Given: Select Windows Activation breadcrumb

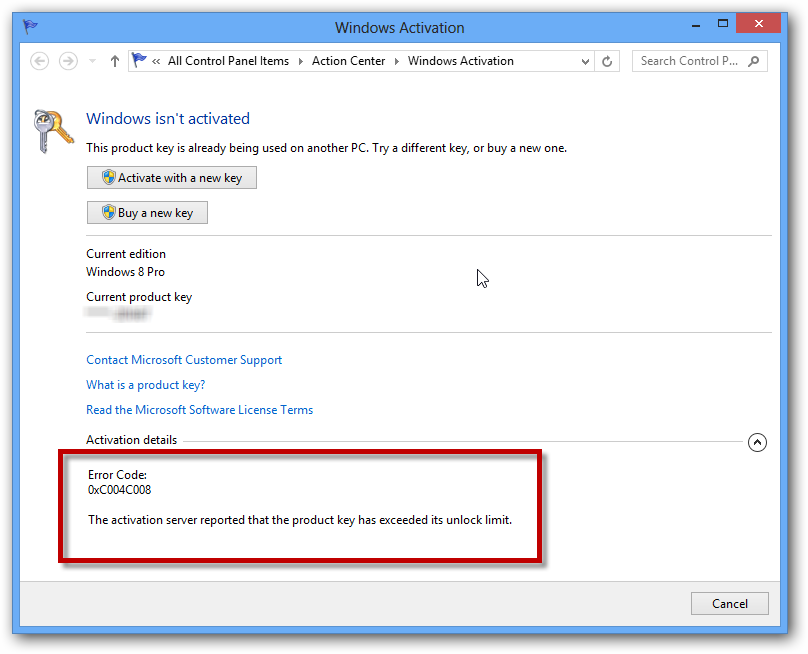Looking at the screenshot, I should point(461,61).
